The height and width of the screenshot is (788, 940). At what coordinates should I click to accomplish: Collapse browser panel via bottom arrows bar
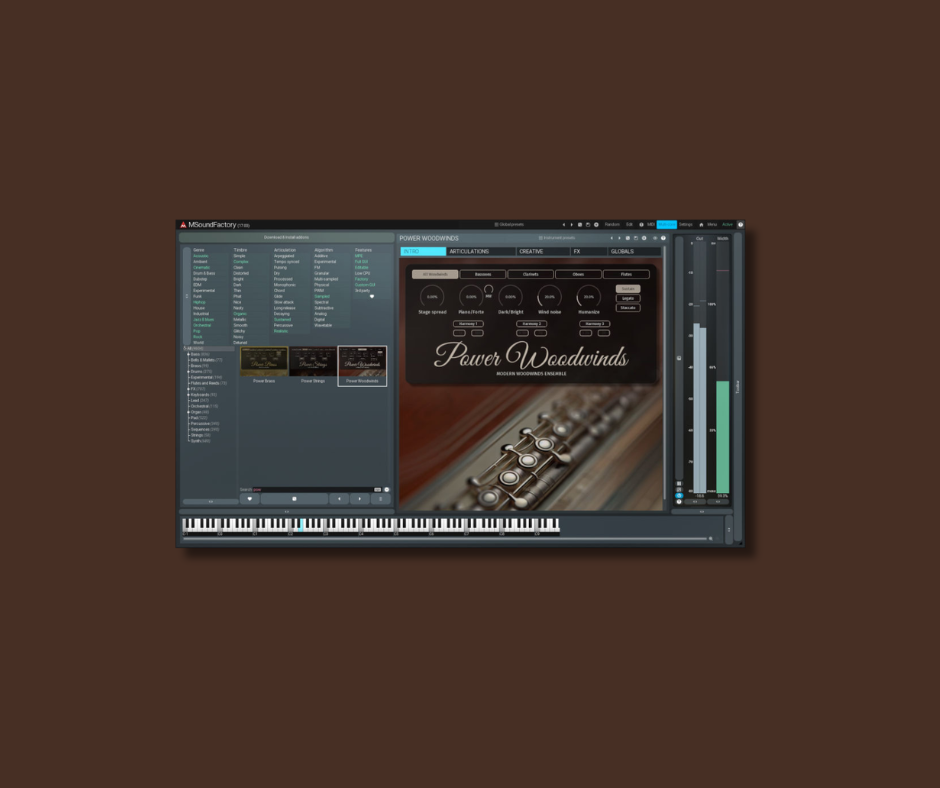287,512
